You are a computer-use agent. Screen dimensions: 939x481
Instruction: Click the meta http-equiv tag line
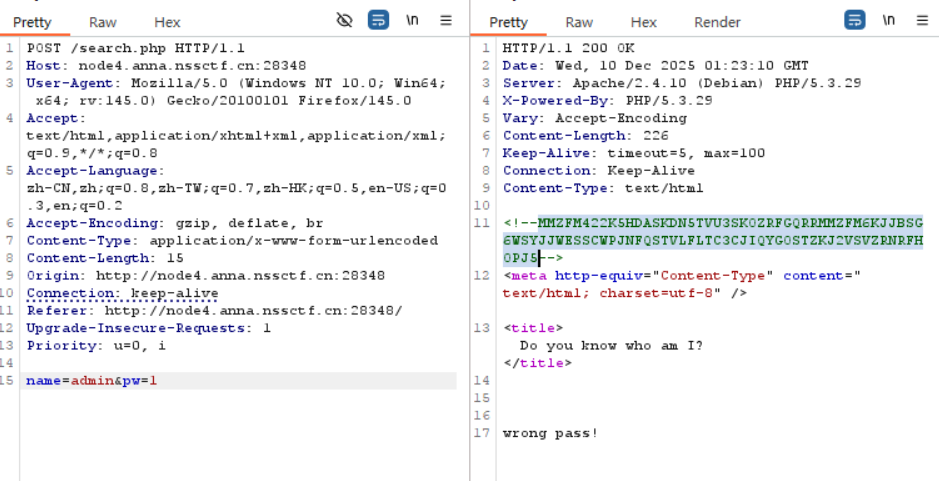point(683,285)
